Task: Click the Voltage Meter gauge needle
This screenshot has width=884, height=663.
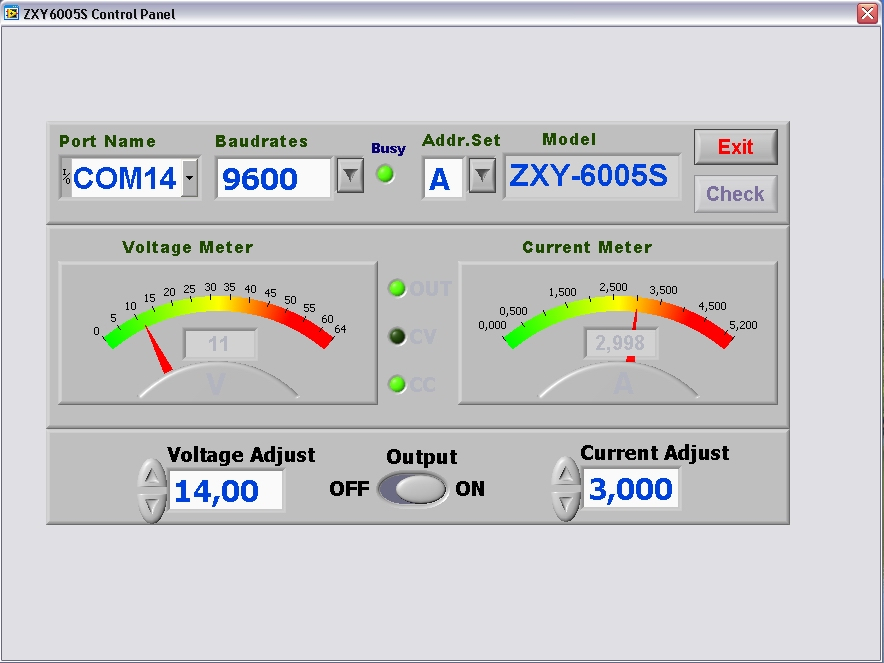Action: click(x=158, y=350)
